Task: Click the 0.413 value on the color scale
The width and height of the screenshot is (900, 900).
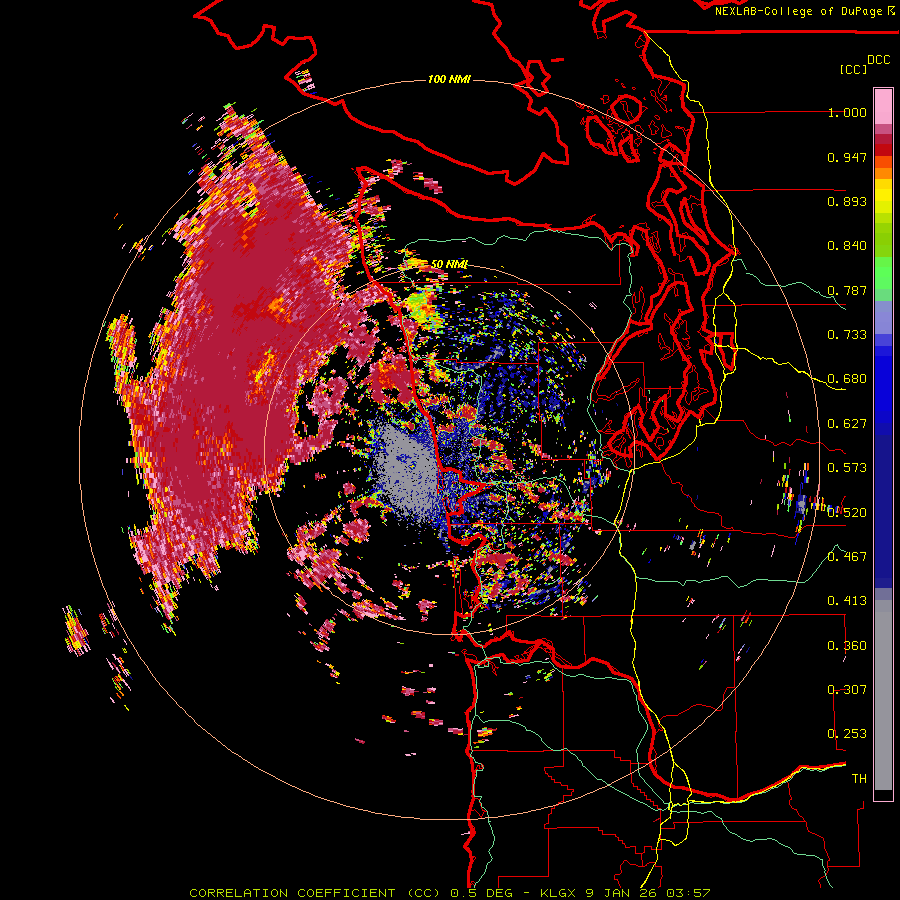Action: tap(847, 601)
